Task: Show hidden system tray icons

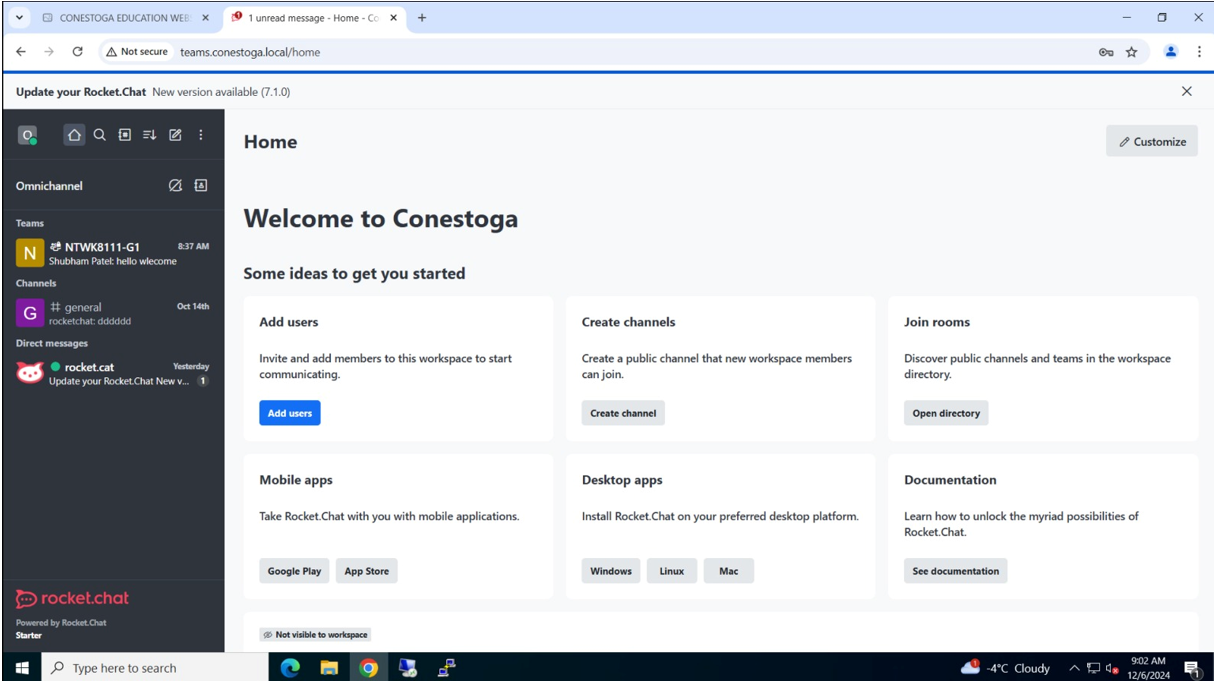Action: (x=1074, y=668)
